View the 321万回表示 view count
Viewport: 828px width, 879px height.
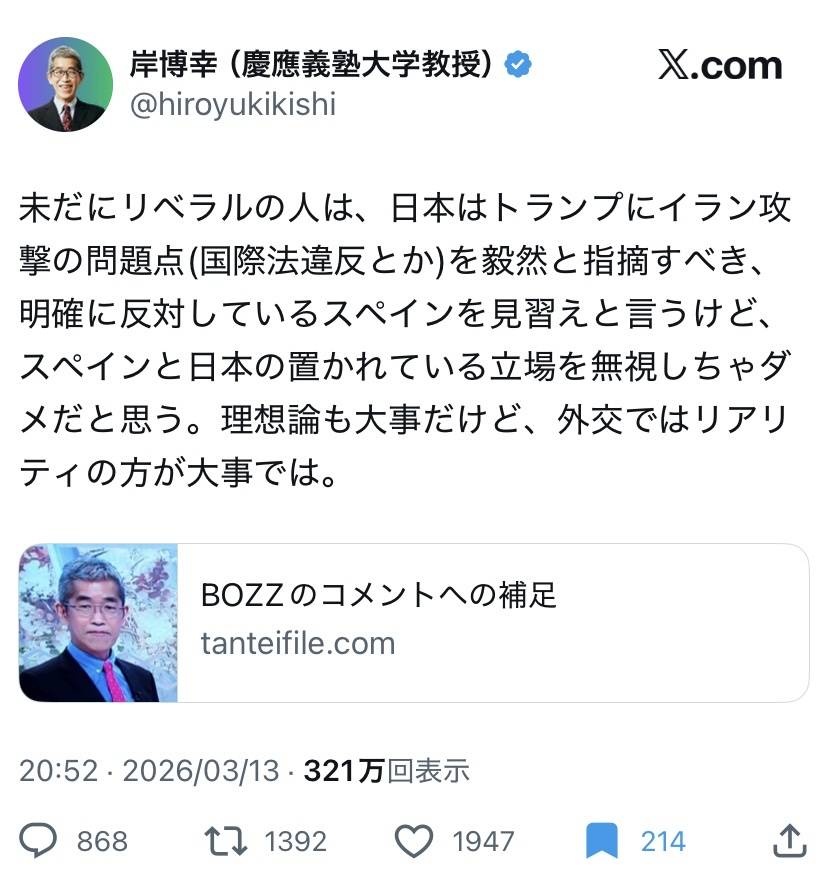point(386,771)
